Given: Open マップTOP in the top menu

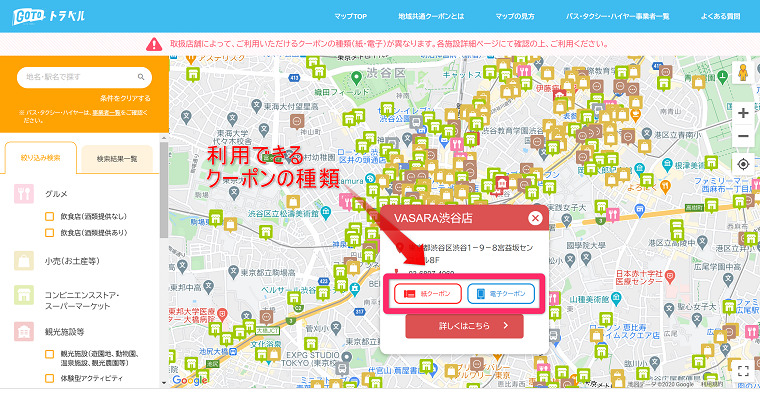Looking at the screenshot, I should pyautogui.click(x=350, y=16).
